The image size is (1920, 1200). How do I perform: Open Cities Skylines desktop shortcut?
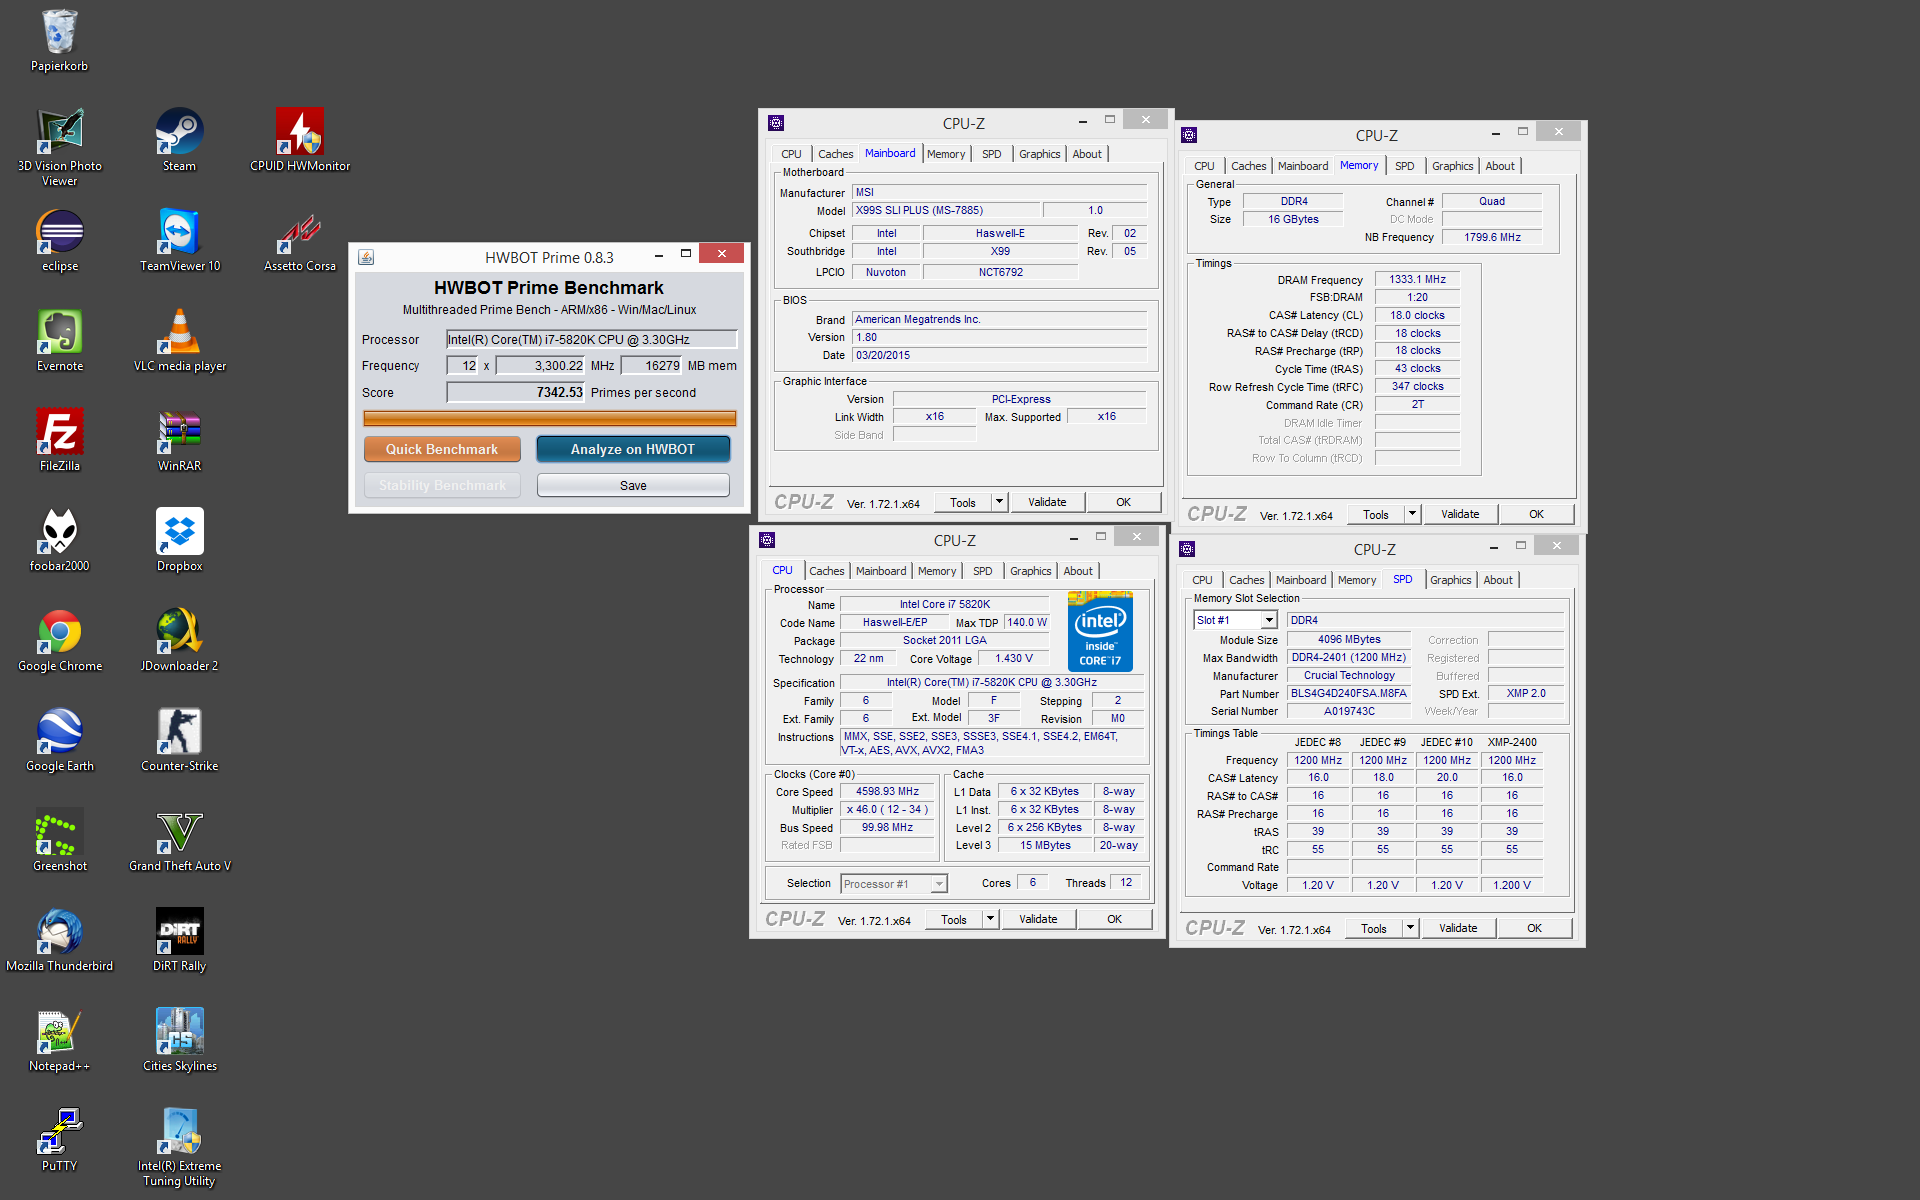tap(179, 1040)
